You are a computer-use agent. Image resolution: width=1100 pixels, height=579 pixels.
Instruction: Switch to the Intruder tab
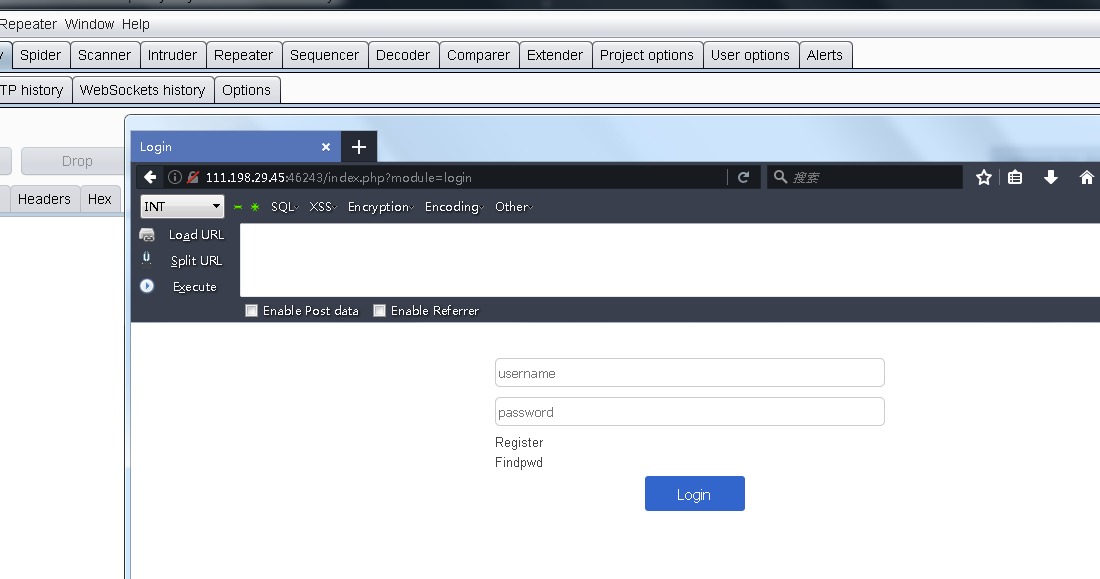coord(172,55)
